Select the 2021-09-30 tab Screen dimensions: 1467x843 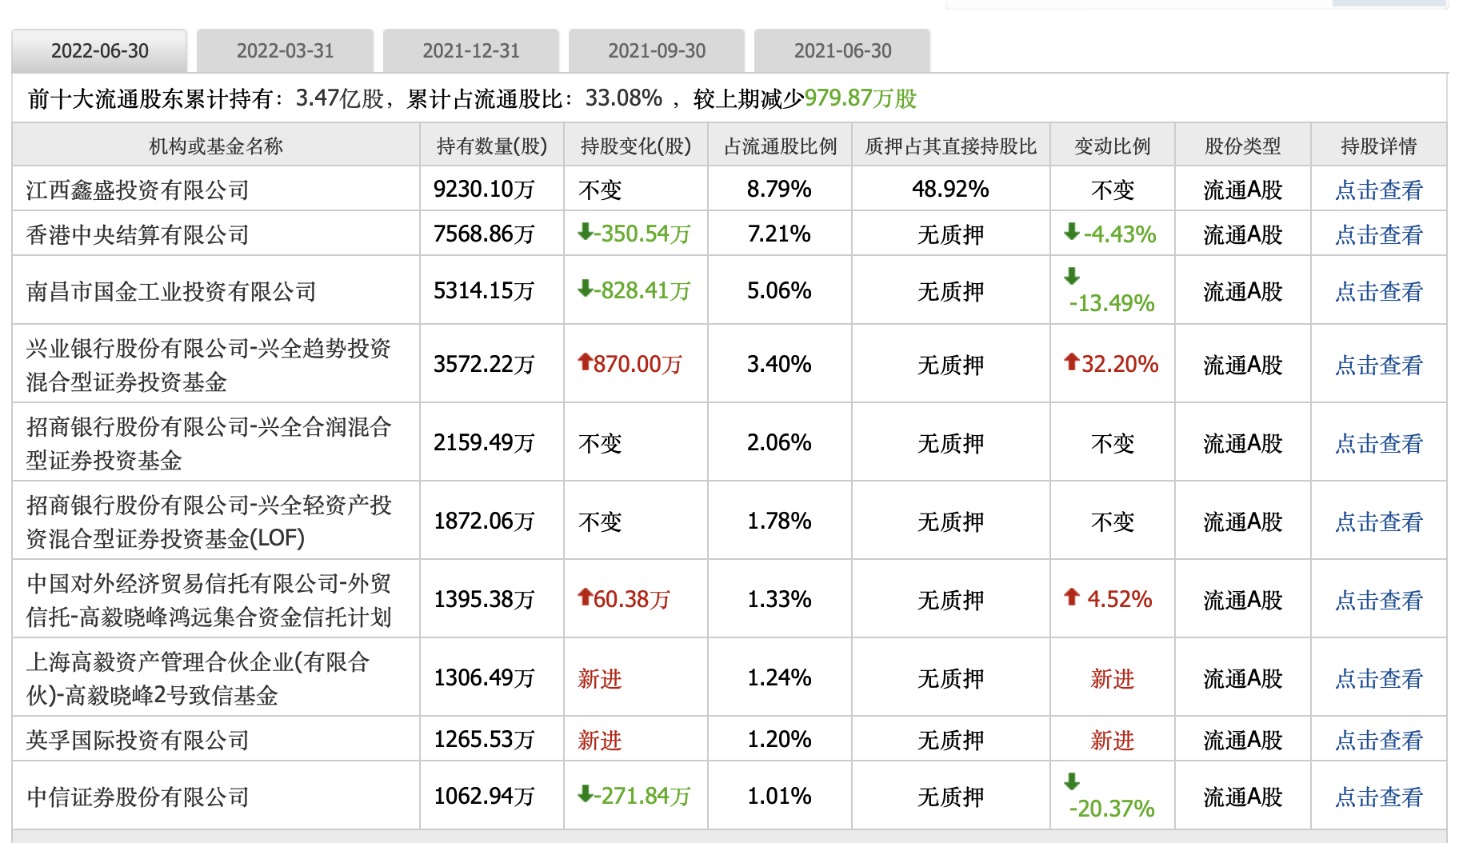657,51
